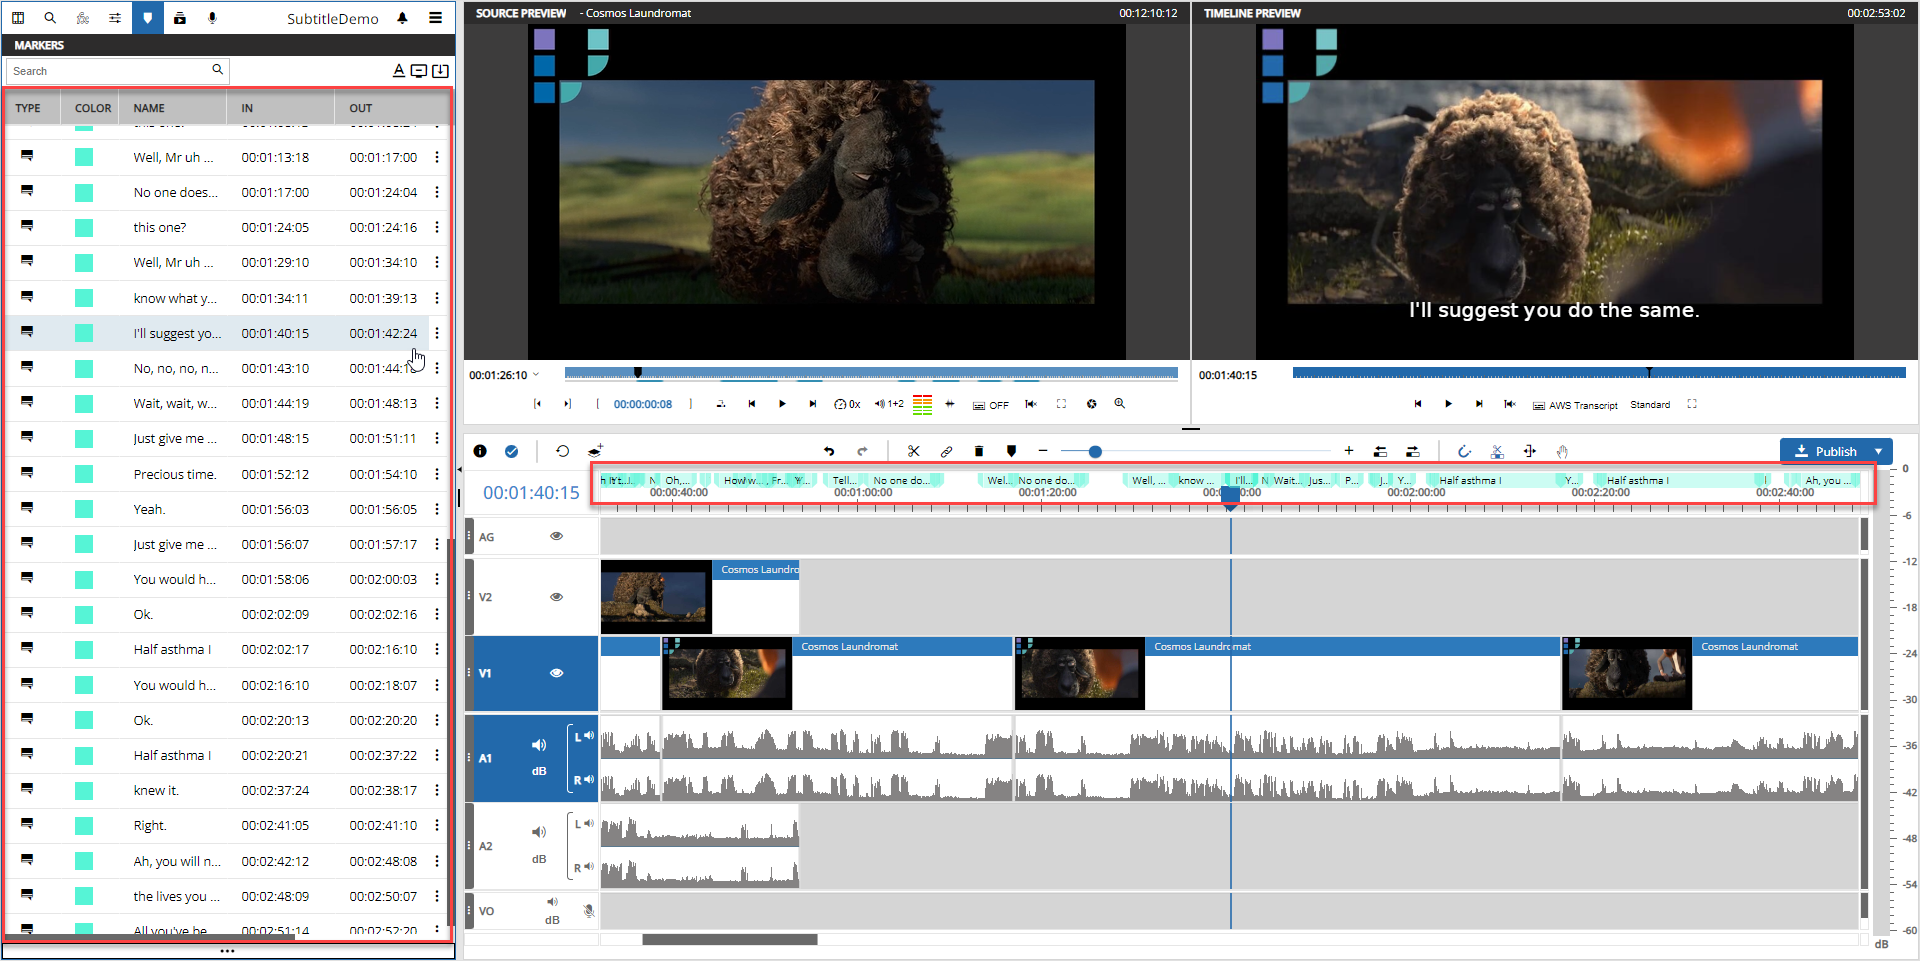Click the undo arrow in timeline toolbar
Screen dimensions: 1920x961
[x=829, y=451]
